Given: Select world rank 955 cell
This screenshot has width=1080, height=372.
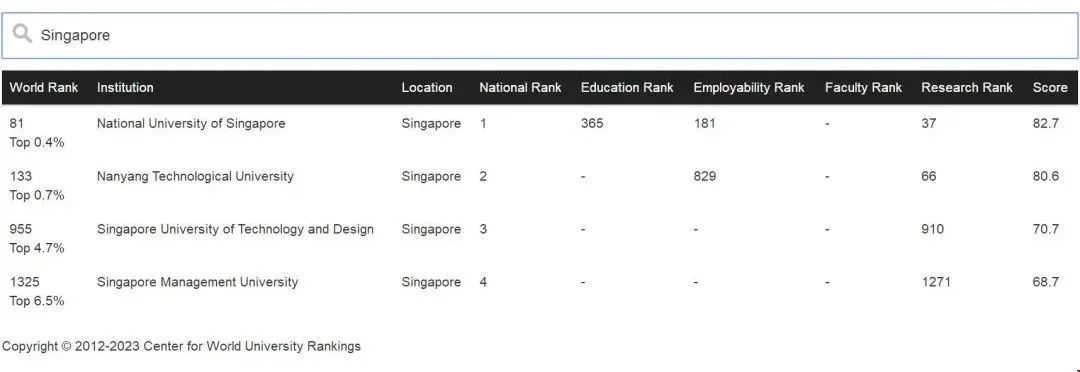Looking at the screenshot, I should click(21, 229).
